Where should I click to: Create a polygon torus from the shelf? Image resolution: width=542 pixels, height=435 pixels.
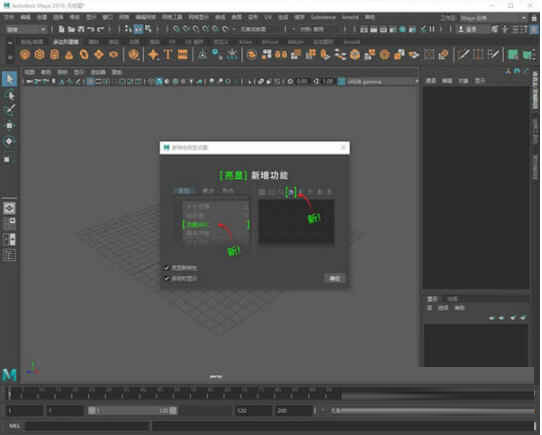click(x=84, y=55)
